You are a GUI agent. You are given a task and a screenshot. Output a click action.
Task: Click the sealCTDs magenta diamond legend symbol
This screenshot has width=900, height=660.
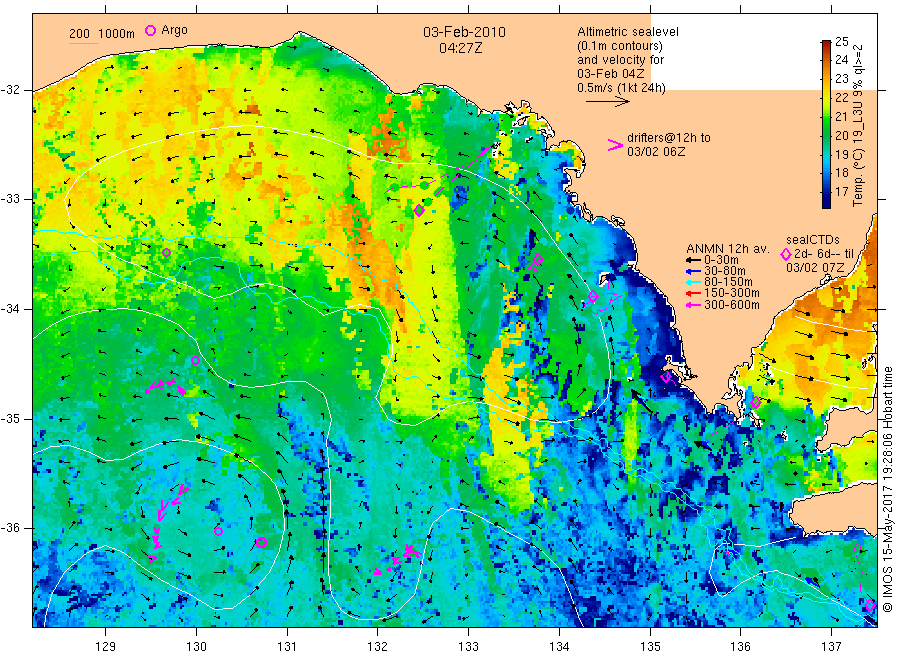(786, 254)
